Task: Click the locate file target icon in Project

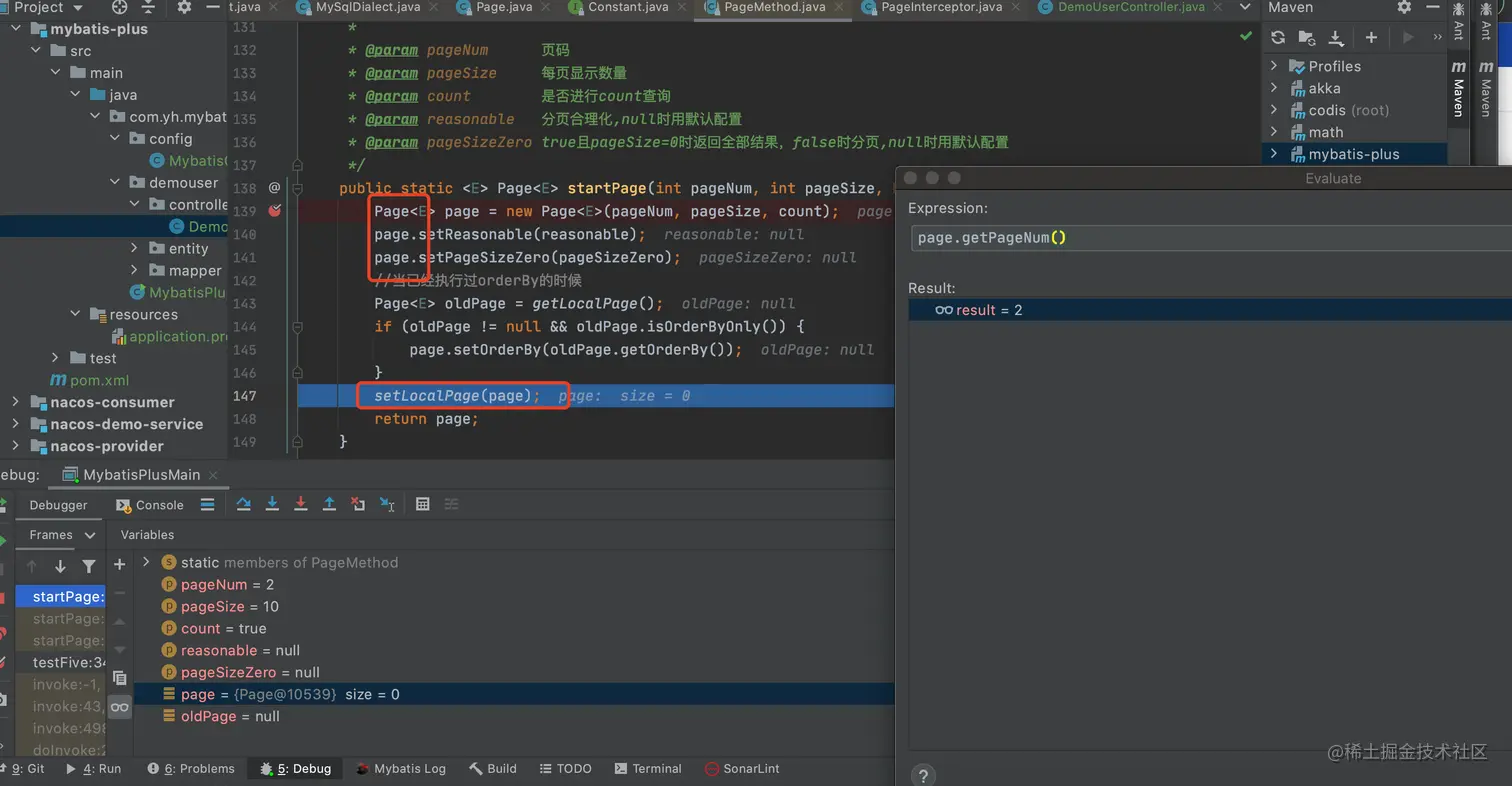Action: click(x=120, y=7)
